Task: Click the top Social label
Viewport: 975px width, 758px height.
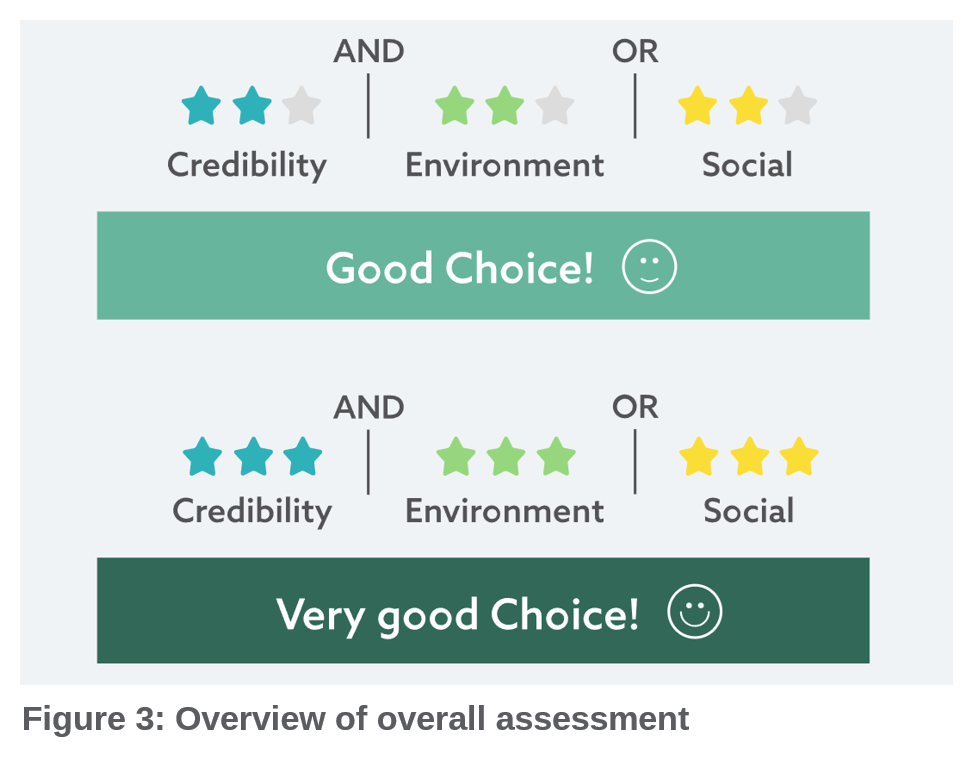Action: [747, 165]
